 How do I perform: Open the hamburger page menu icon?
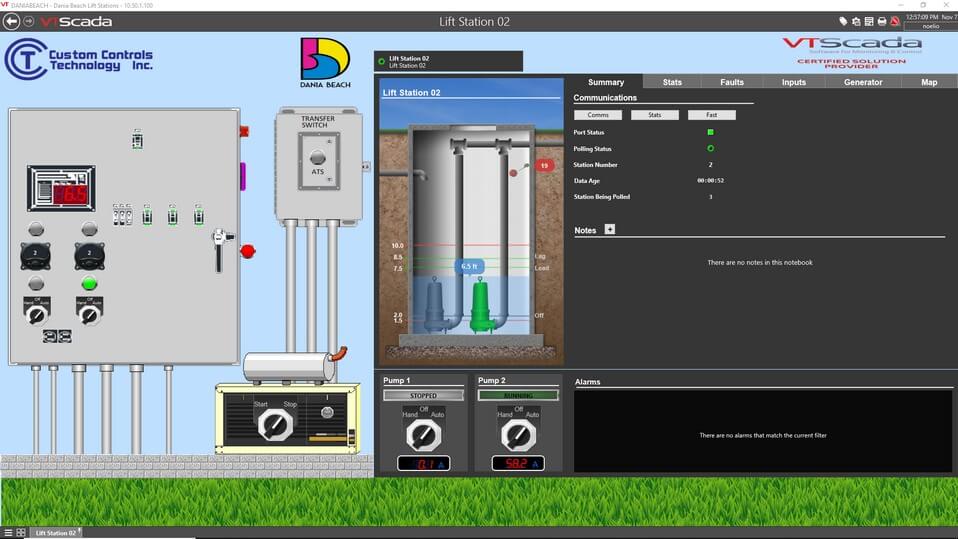click(x=7, y=533)
